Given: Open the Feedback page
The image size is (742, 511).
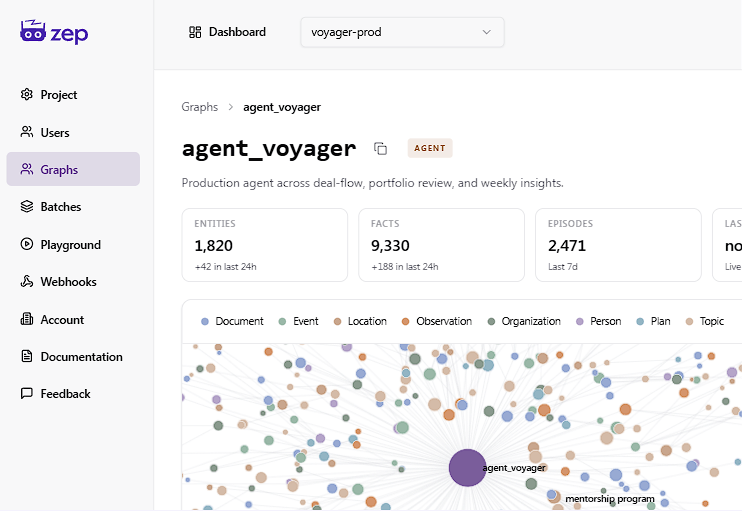Looking at the screenshot, I should pos(73,394).
